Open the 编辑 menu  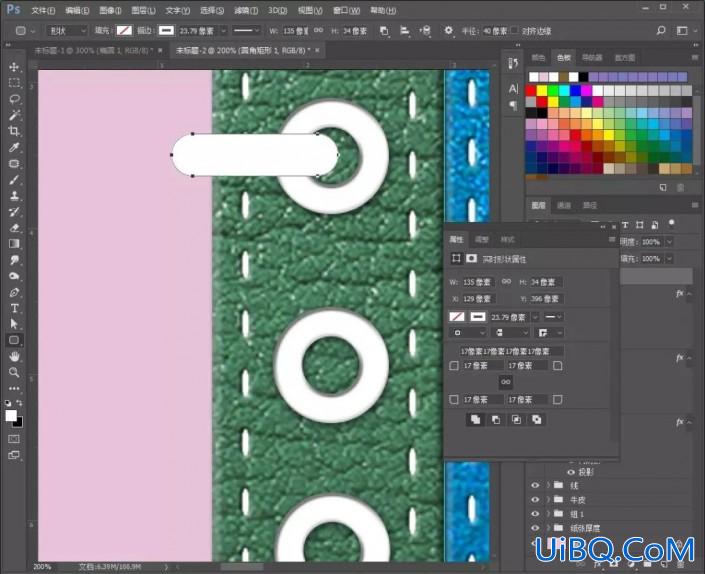point(77,10)
